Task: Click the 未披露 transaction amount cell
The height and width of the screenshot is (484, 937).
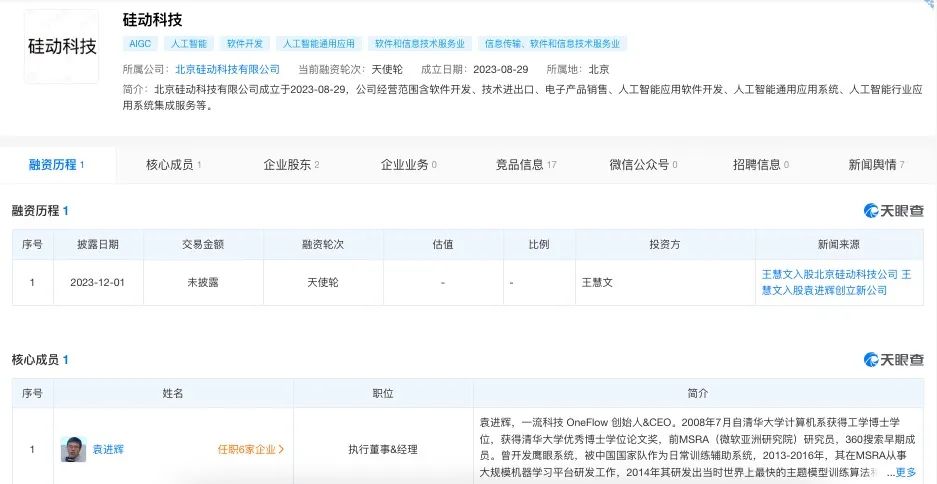Action: point(203,283)
